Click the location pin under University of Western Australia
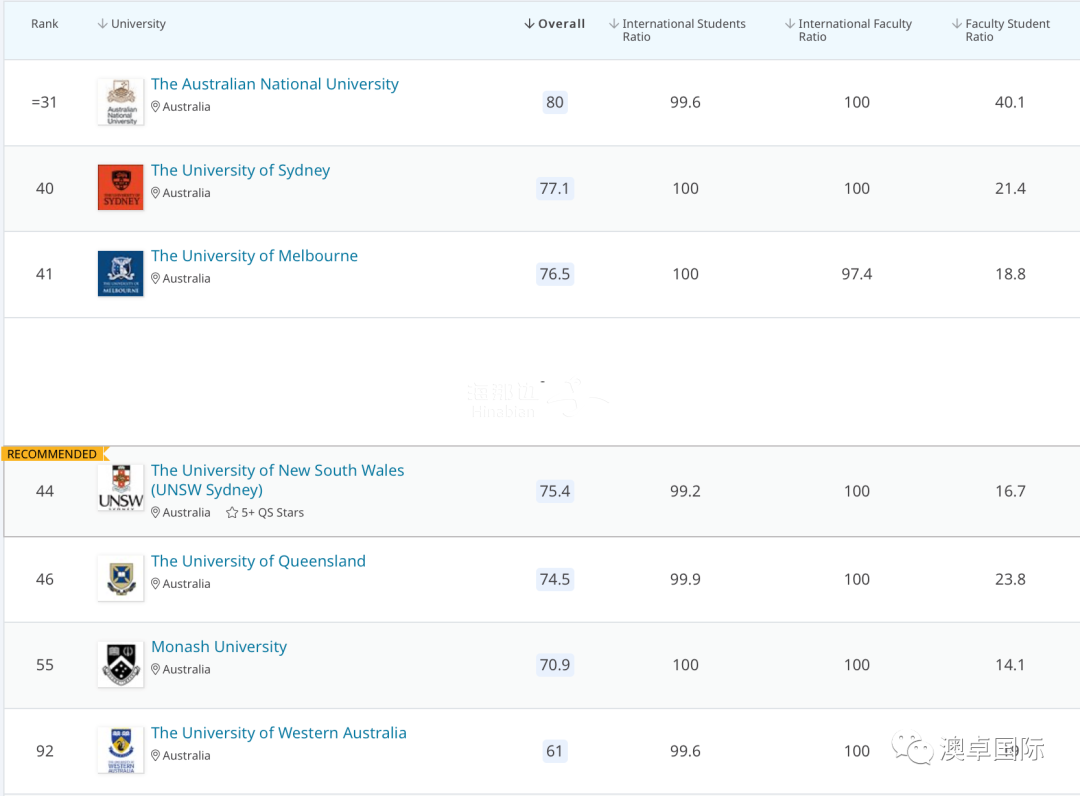 point(156,755)
